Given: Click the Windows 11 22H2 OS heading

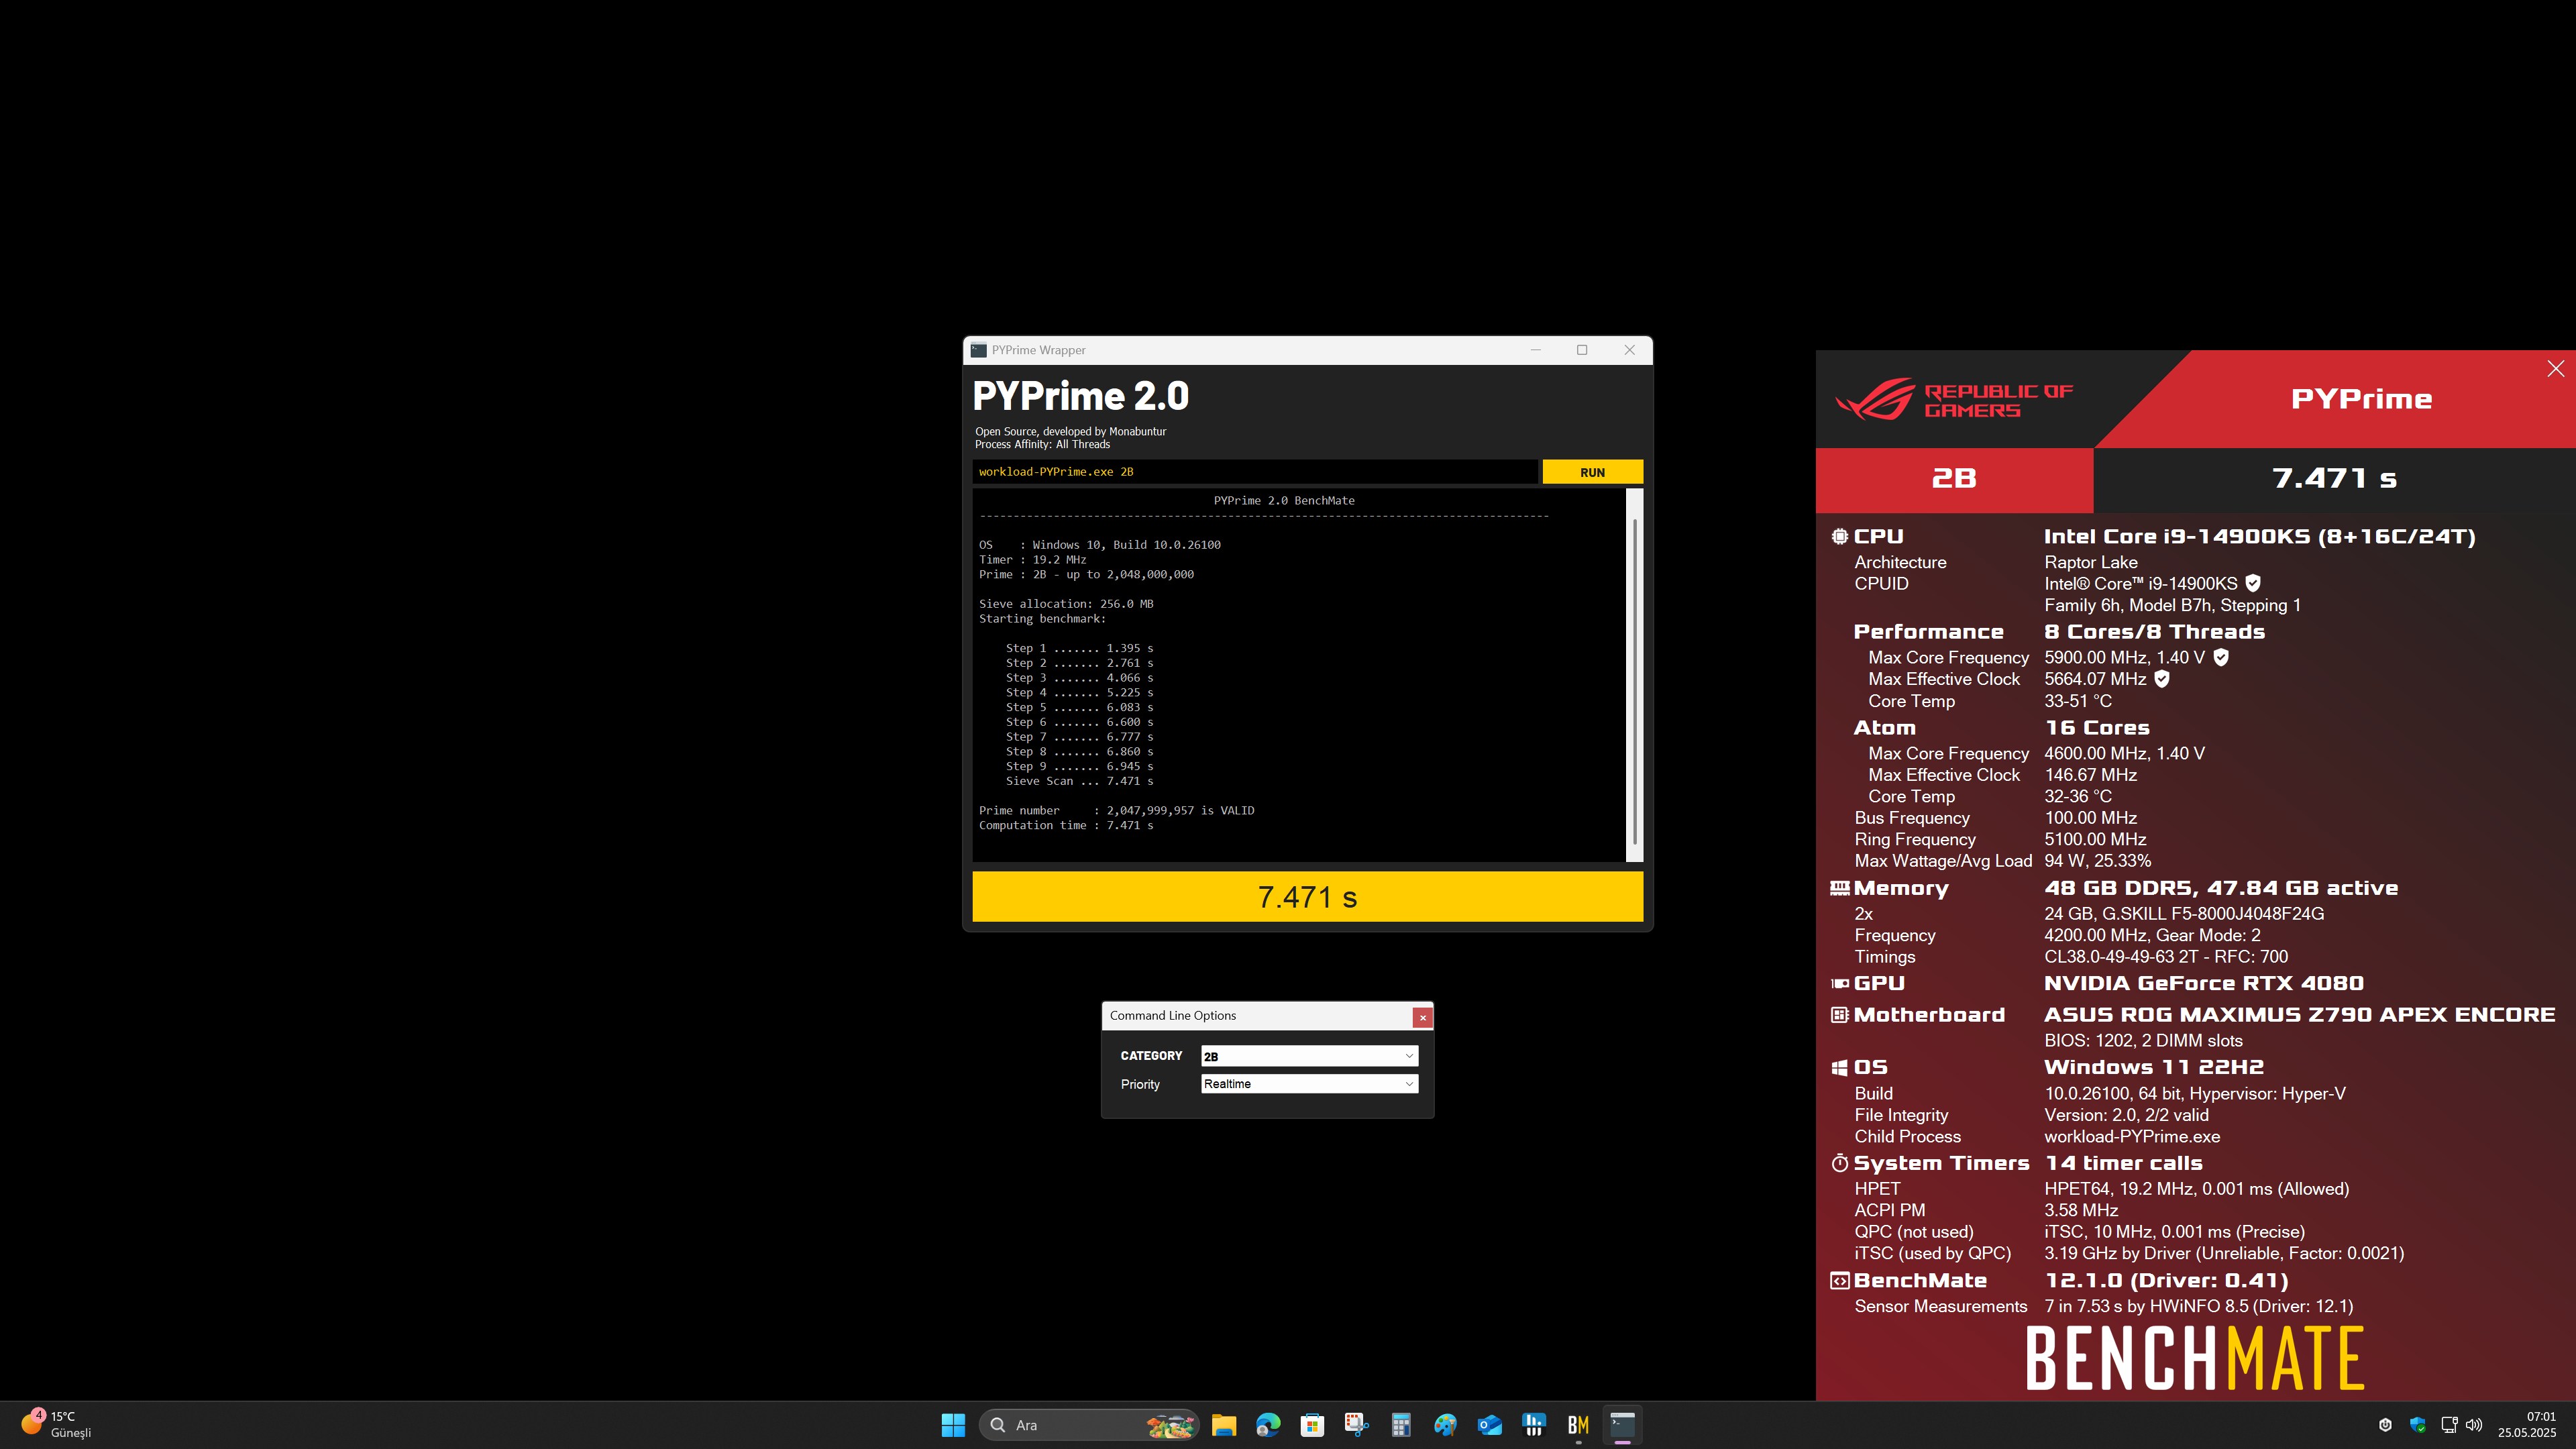Looking at the screenshot, I should (2154, 1068).
